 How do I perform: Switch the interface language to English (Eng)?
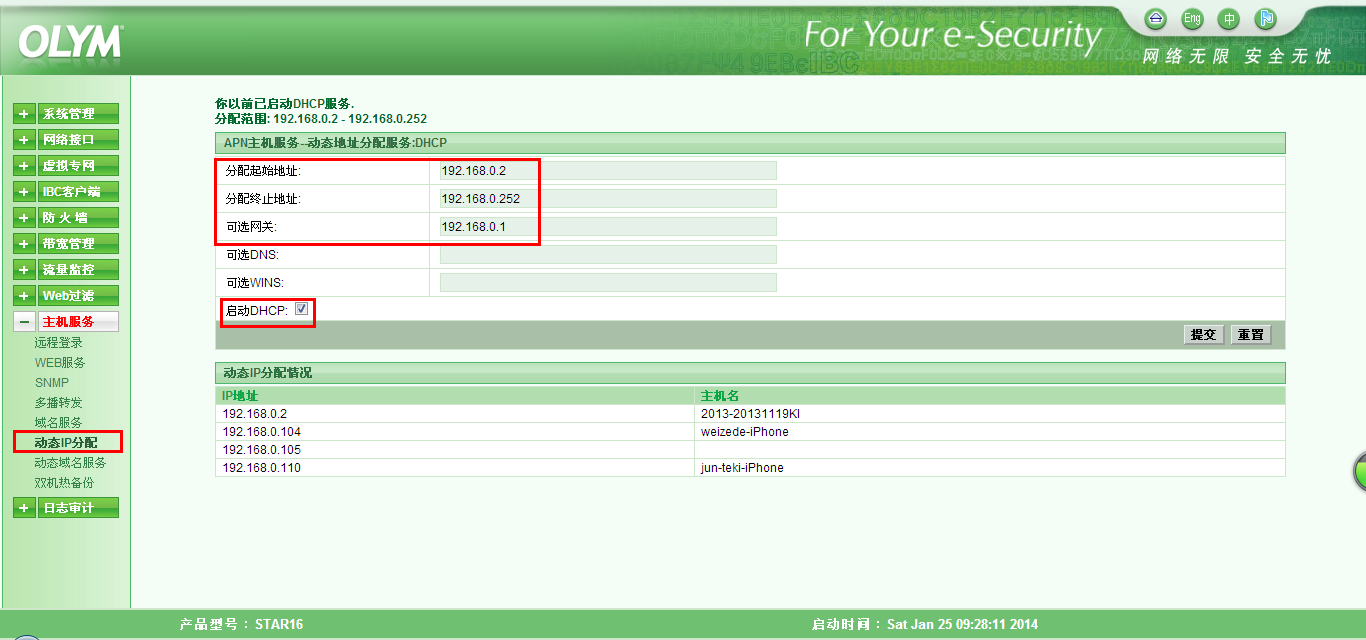[x=1192, y=19]
